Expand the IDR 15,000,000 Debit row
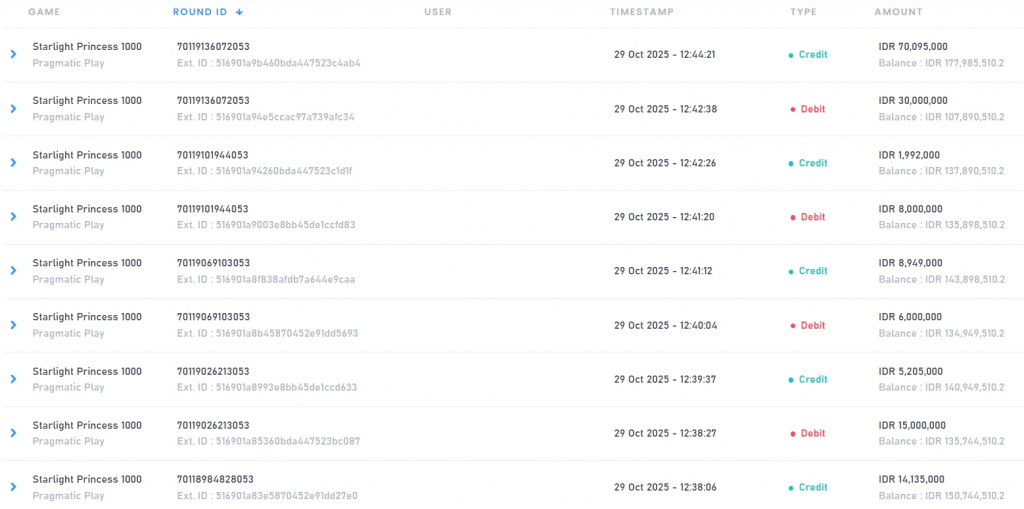The image size is (1024, 509). pos(13,433)
